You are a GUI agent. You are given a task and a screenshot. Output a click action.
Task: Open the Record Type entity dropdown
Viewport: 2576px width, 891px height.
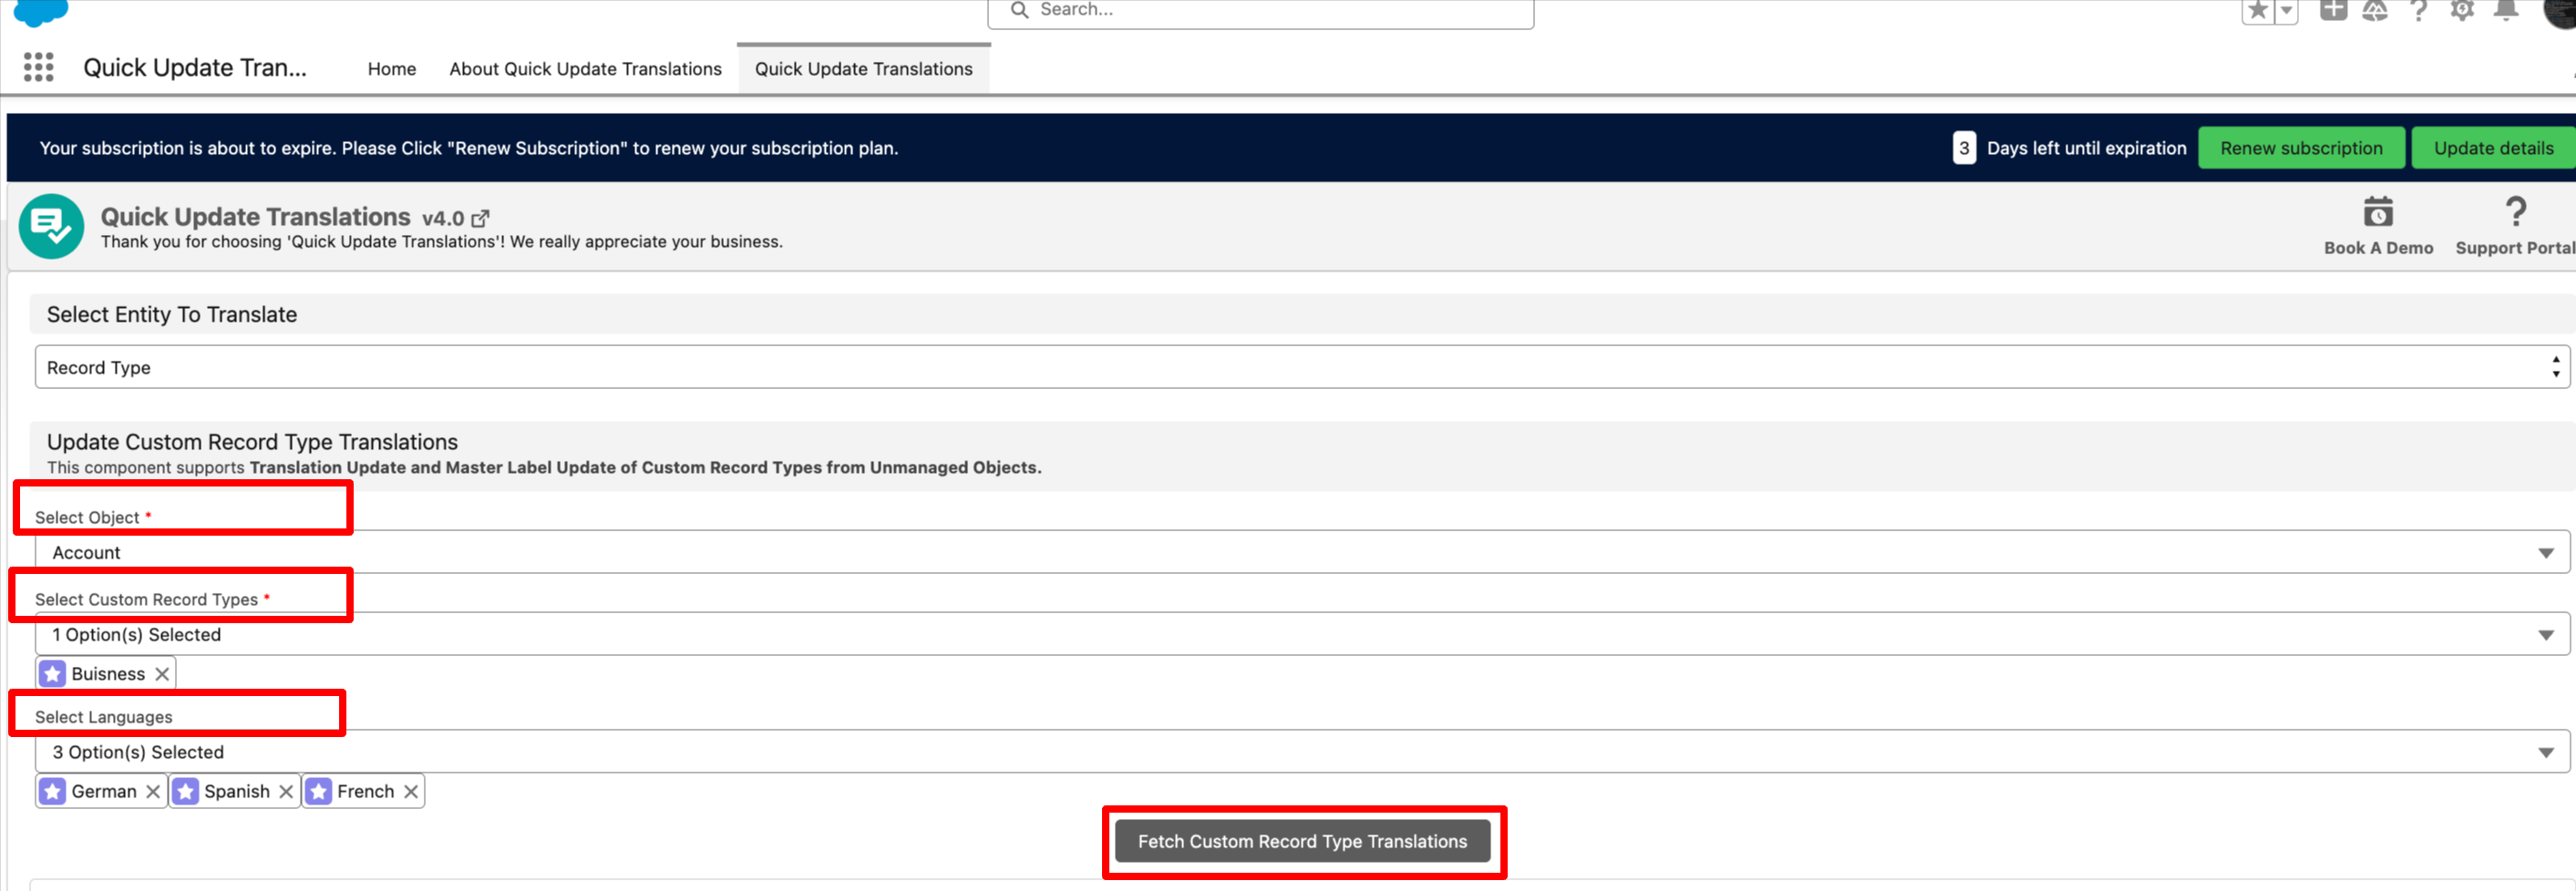pyautogui.click(x=1302, y=367)
